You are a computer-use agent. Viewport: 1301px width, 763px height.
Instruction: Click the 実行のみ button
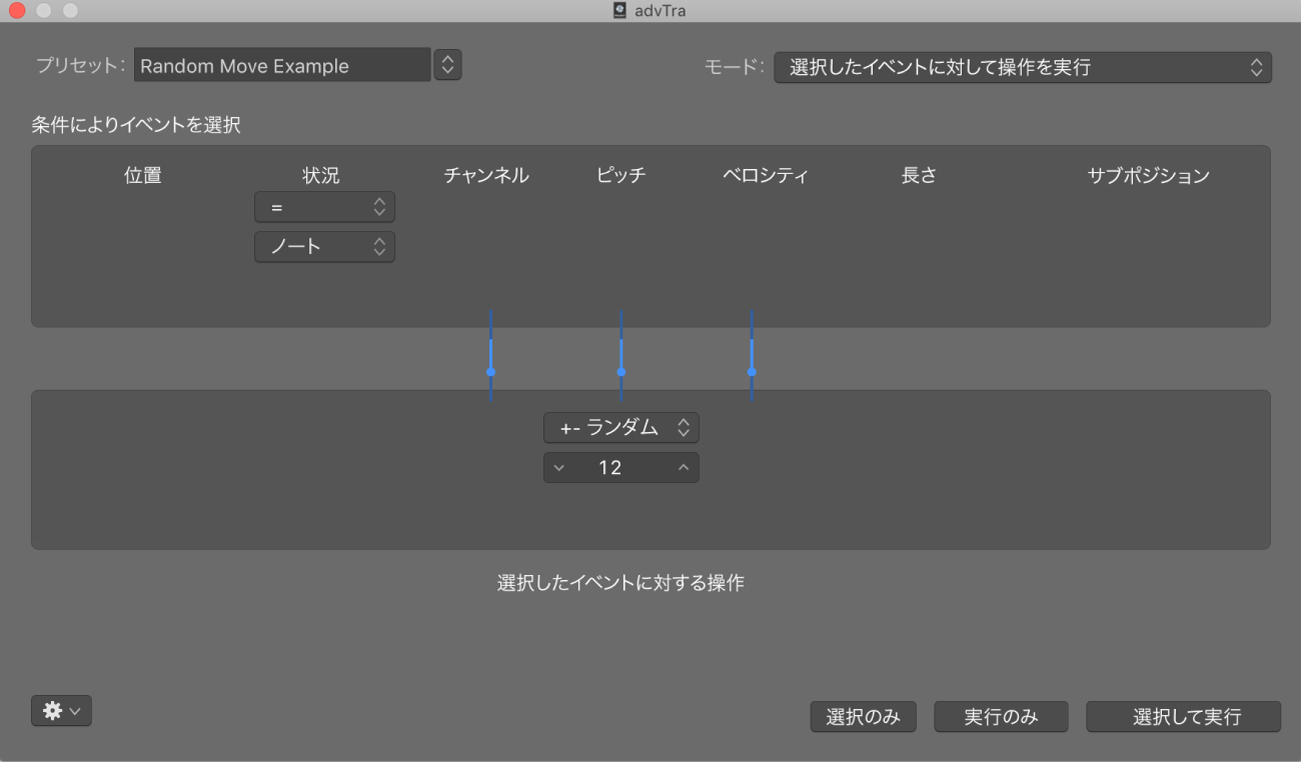(1001, 717)
